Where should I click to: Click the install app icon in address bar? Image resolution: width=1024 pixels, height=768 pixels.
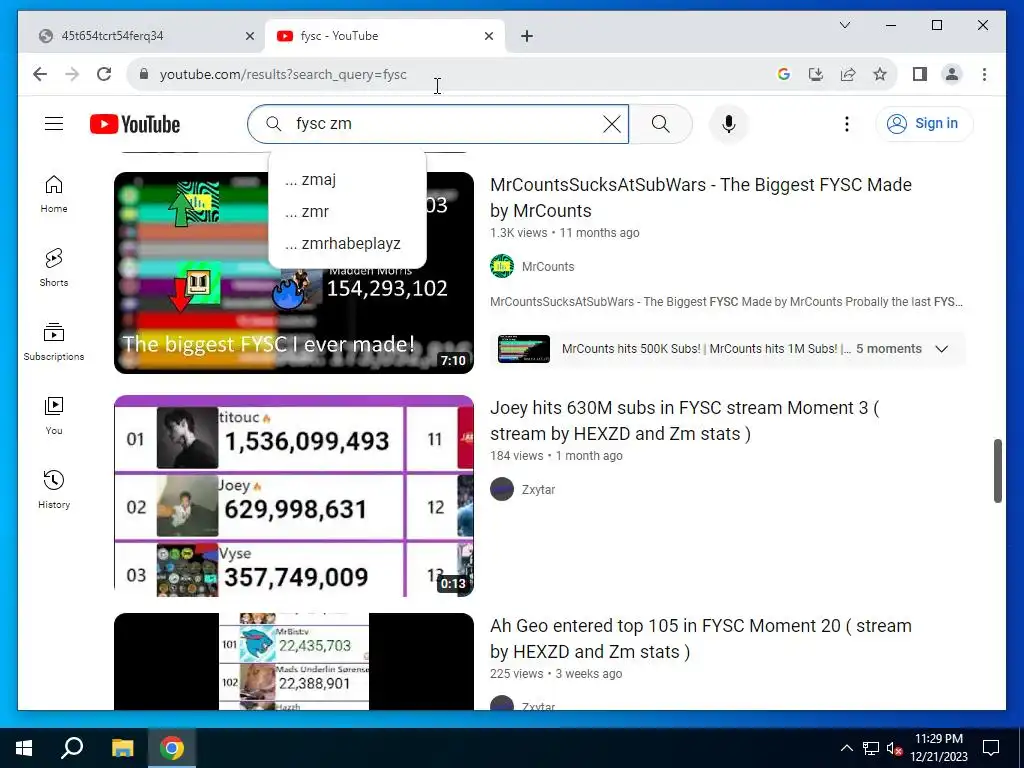click(x=816, y=74)
